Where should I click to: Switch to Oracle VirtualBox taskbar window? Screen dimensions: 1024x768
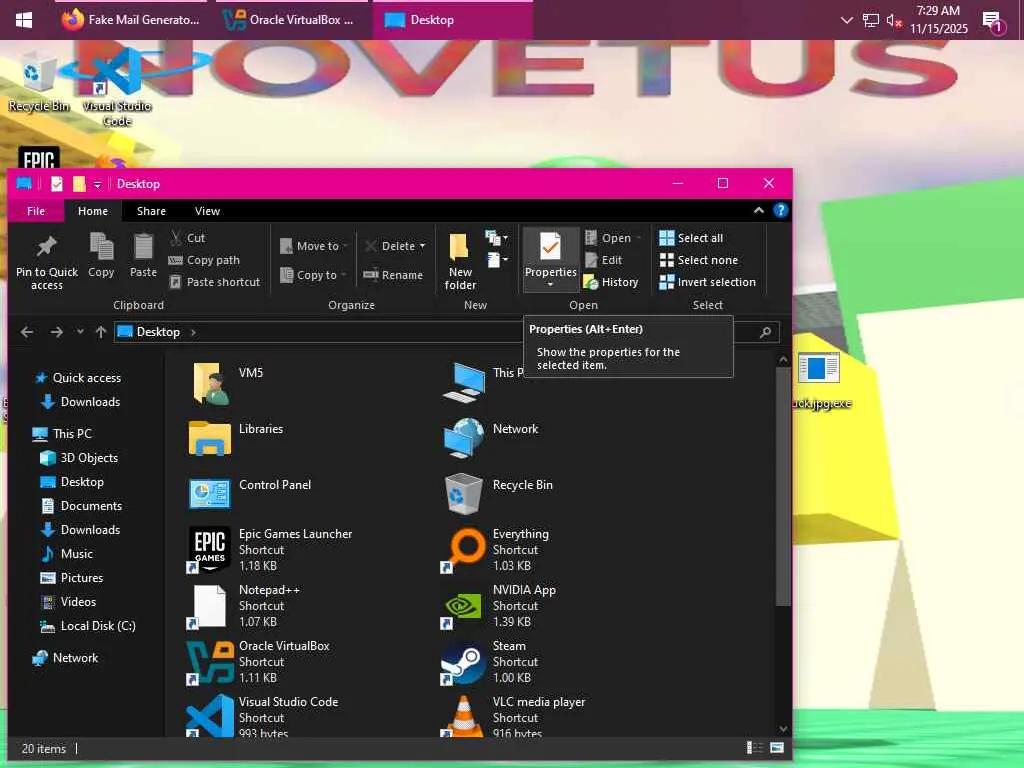click(x=290, y=20)
